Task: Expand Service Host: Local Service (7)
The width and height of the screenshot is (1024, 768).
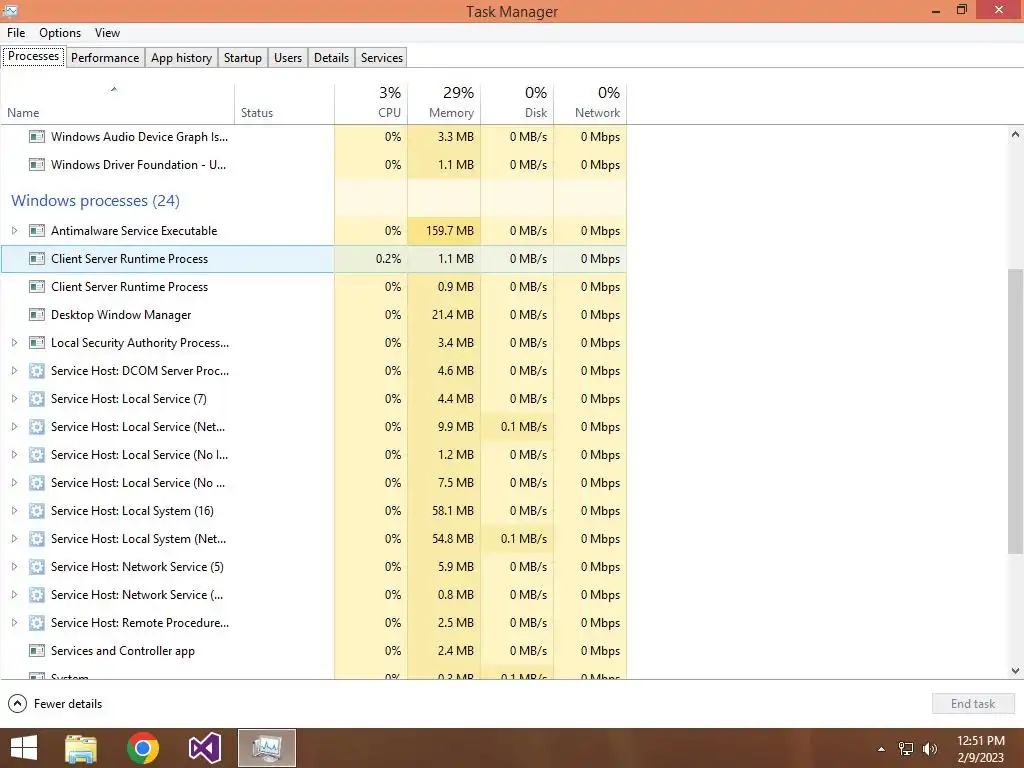Action: 14,399
